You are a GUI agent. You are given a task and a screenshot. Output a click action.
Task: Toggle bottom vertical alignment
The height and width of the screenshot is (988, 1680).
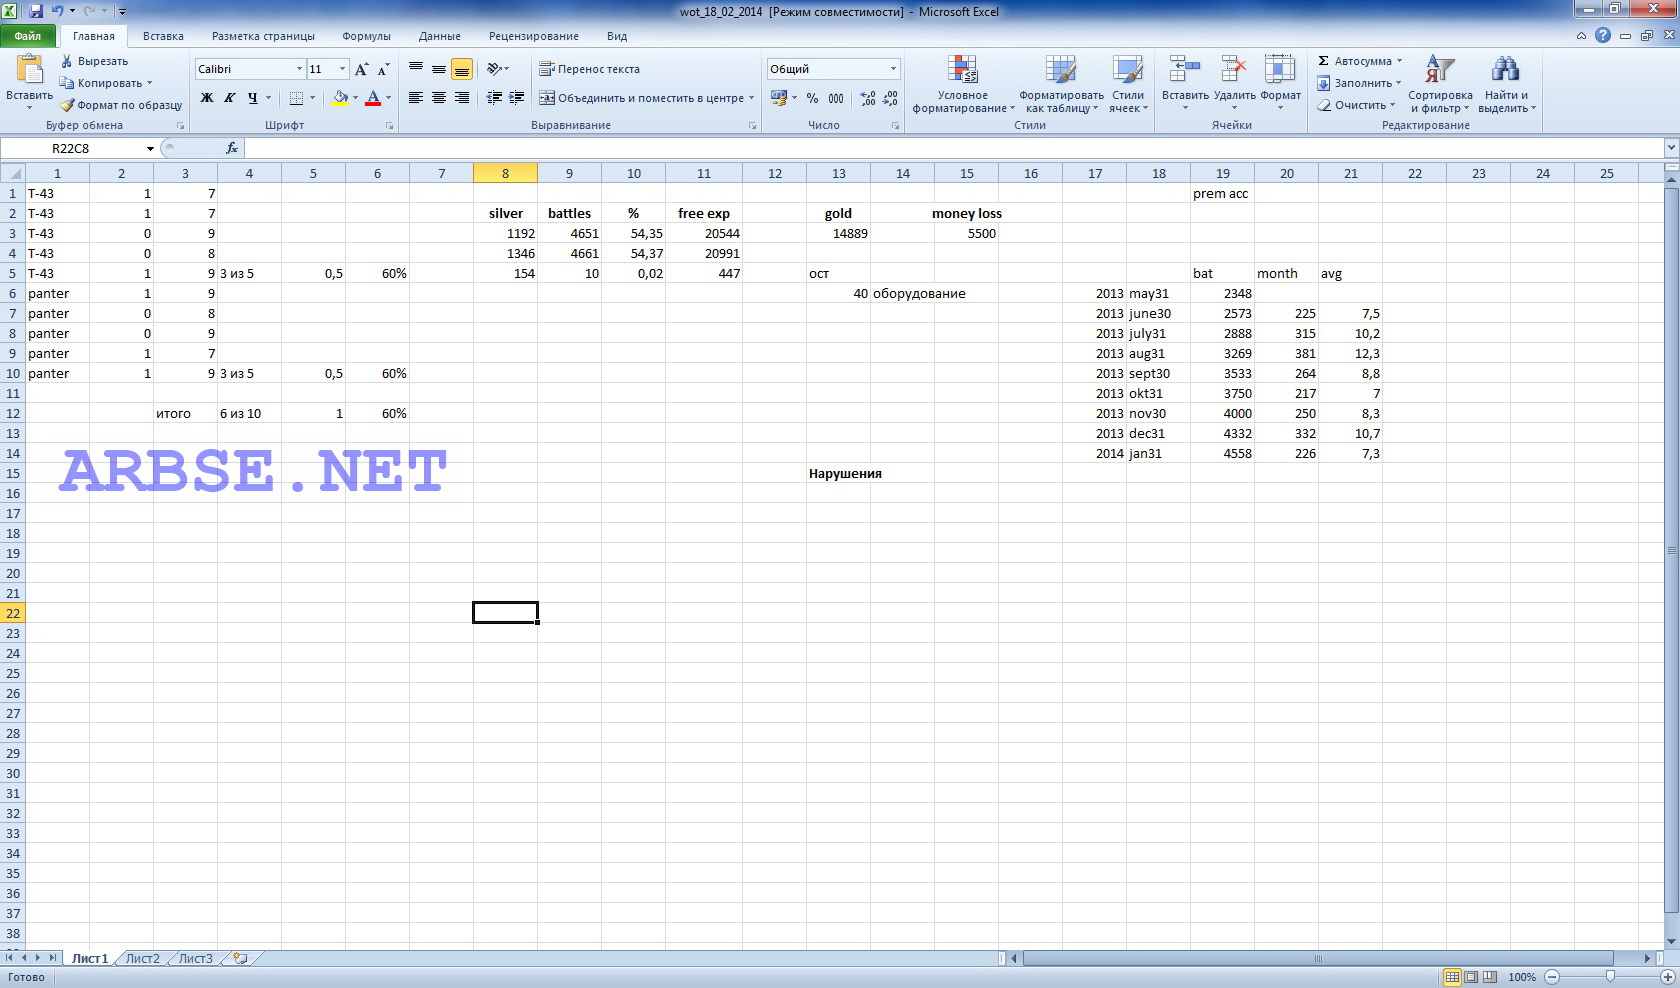[462, 69]
